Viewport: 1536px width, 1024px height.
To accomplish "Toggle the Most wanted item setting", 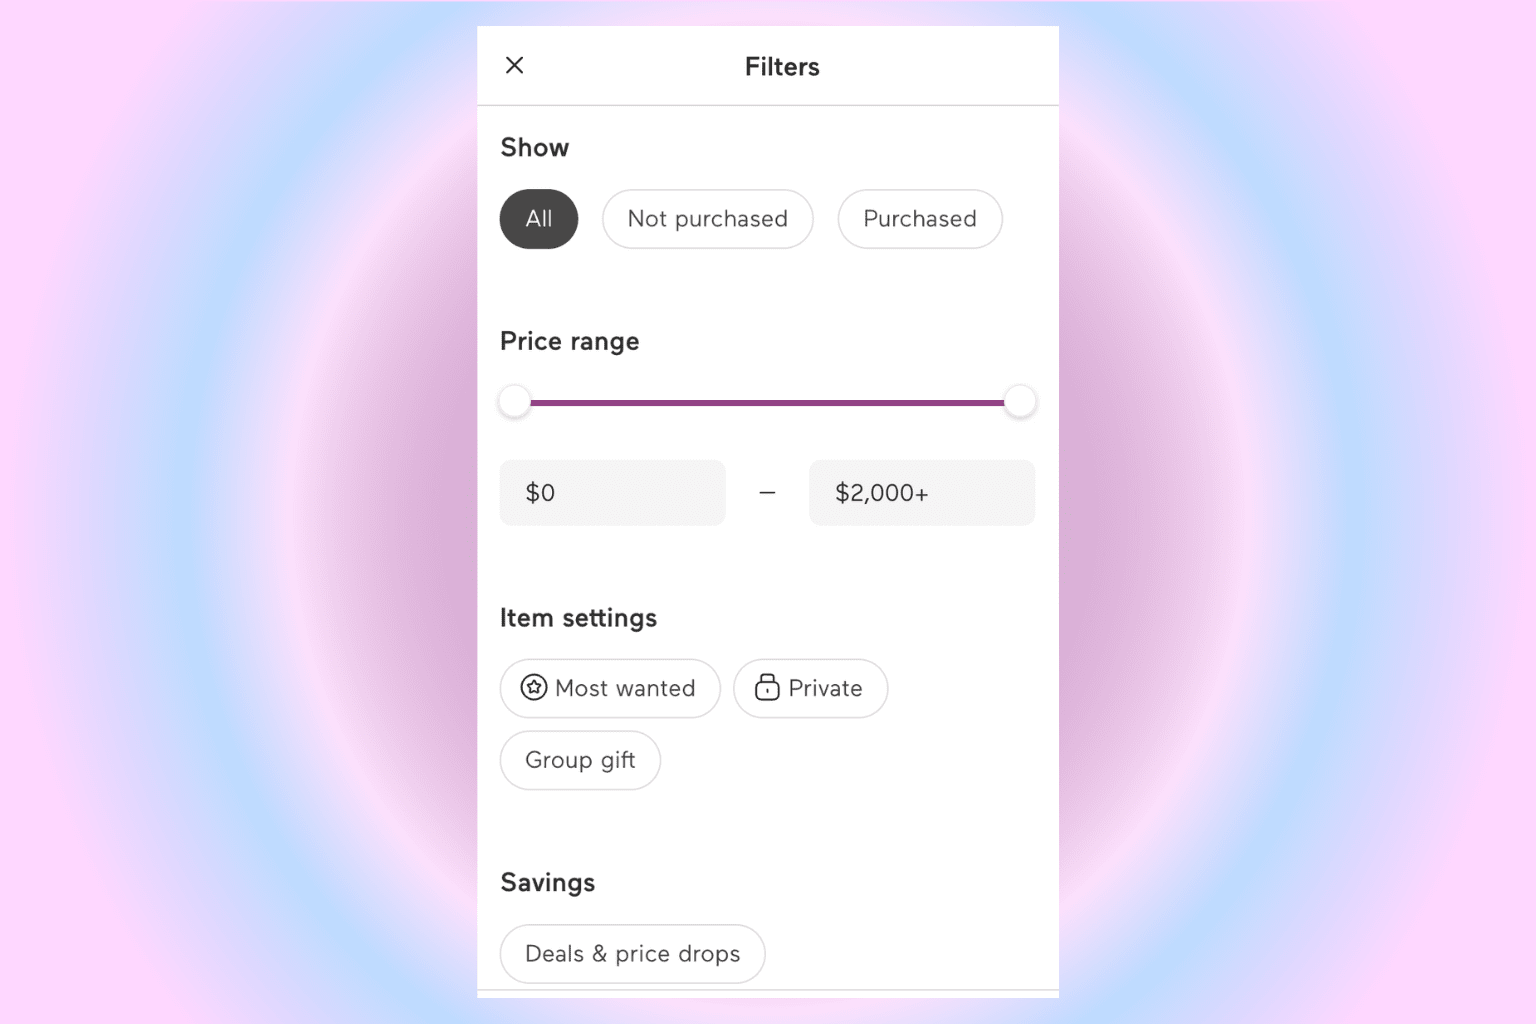I will [609, 688].
